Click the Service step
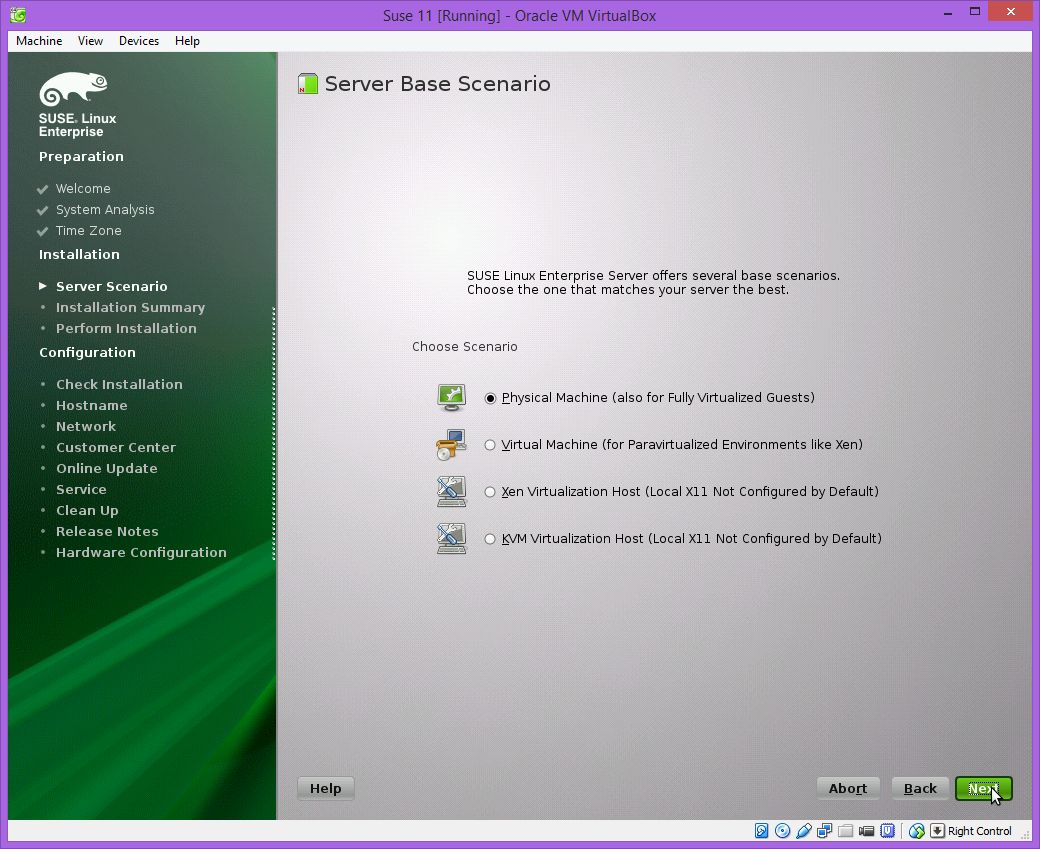This screenshot has height=849, width=1040. point(81,490)
